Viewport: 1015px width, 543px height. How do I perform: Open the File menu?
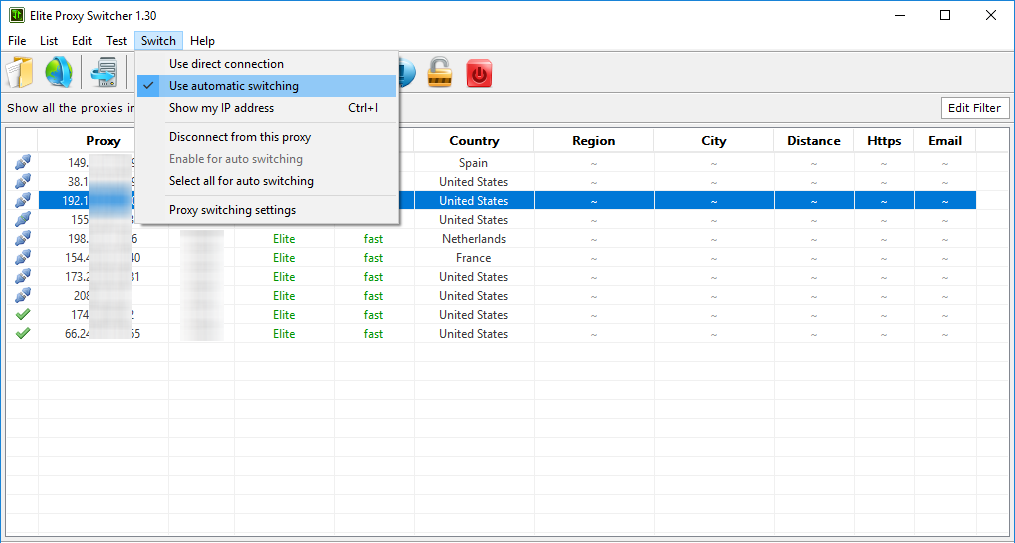coord(17,41)
